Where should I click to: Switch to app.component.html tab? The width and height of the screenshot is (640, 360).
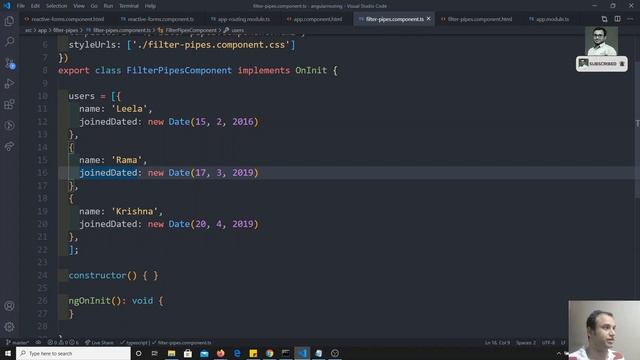[x=314, y=19]
